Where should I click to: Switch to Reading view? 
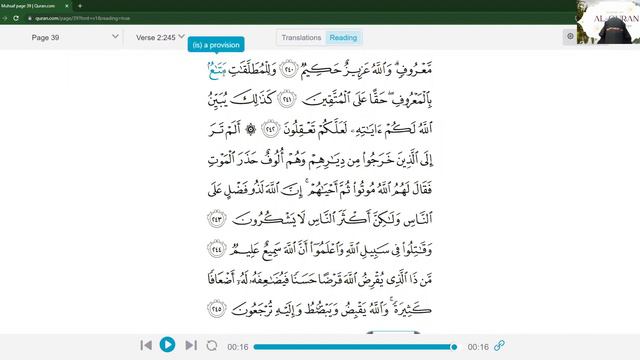point(343,38)
